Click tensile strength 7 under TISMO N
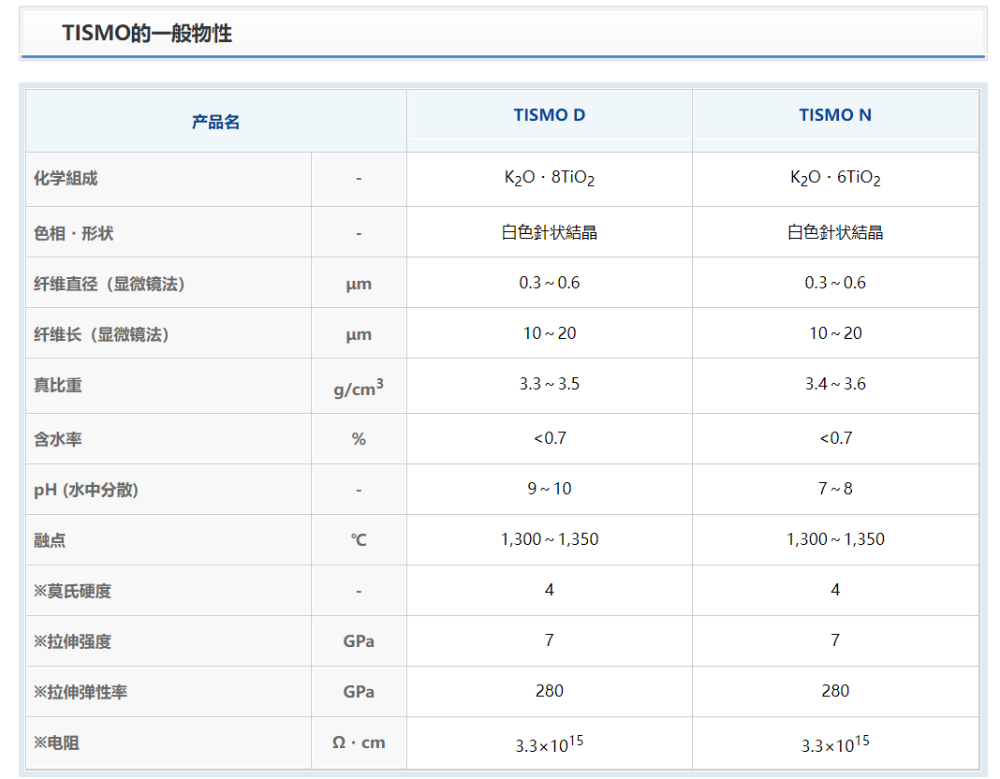Viewport: 1000px width, 779px height. [835, 640]
